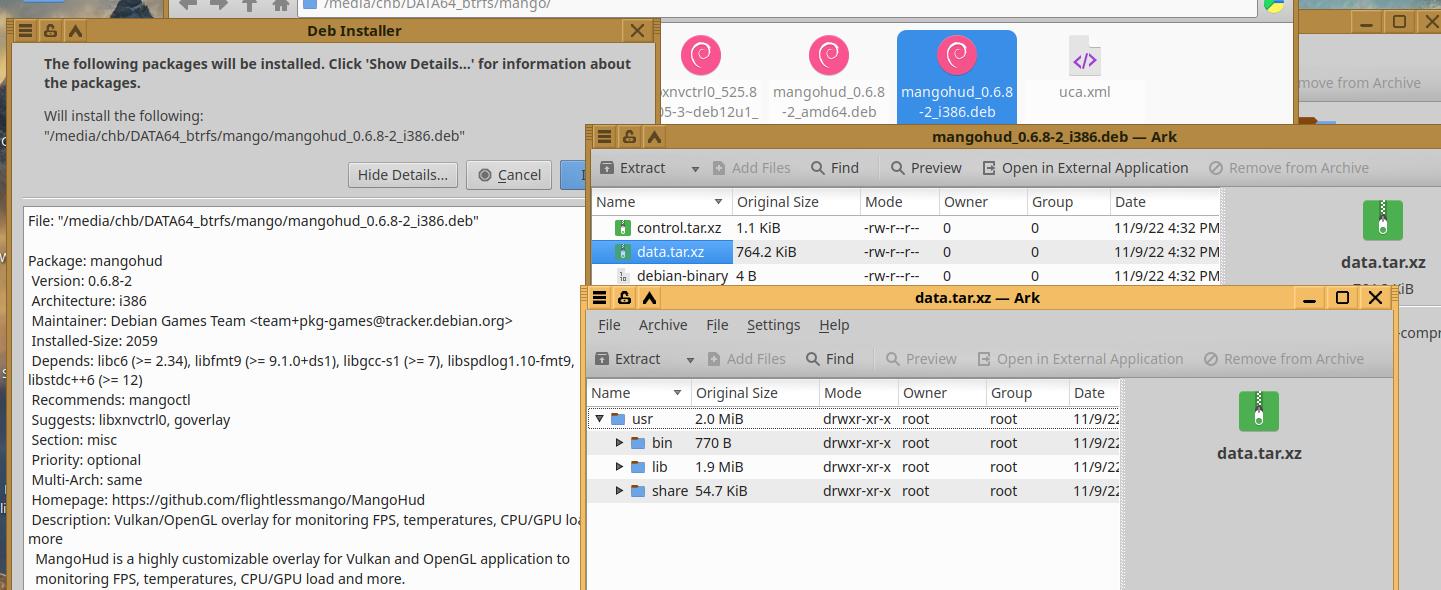Click Remove from Archive in mangohud_0.6.8-2_i386.deb Ark toolbar
This screenshot has height=590, width=1441.
[1289, 168]
